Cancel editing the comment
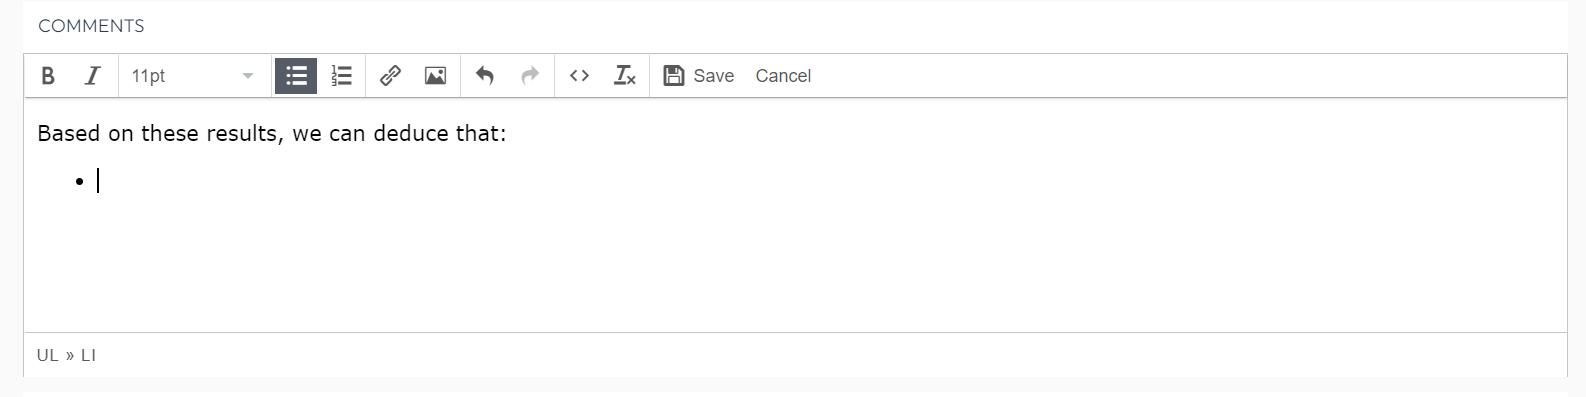Screen dimensions: 1586x397 point(783,76)
